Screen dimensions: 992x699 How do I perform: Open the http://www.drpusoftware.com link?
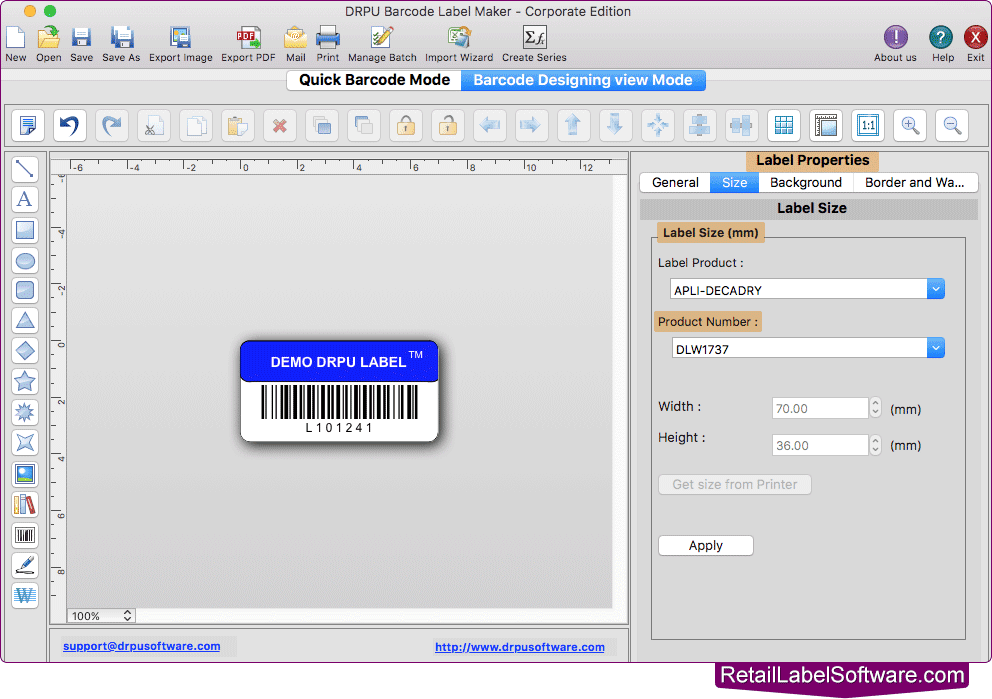[519, 646]
